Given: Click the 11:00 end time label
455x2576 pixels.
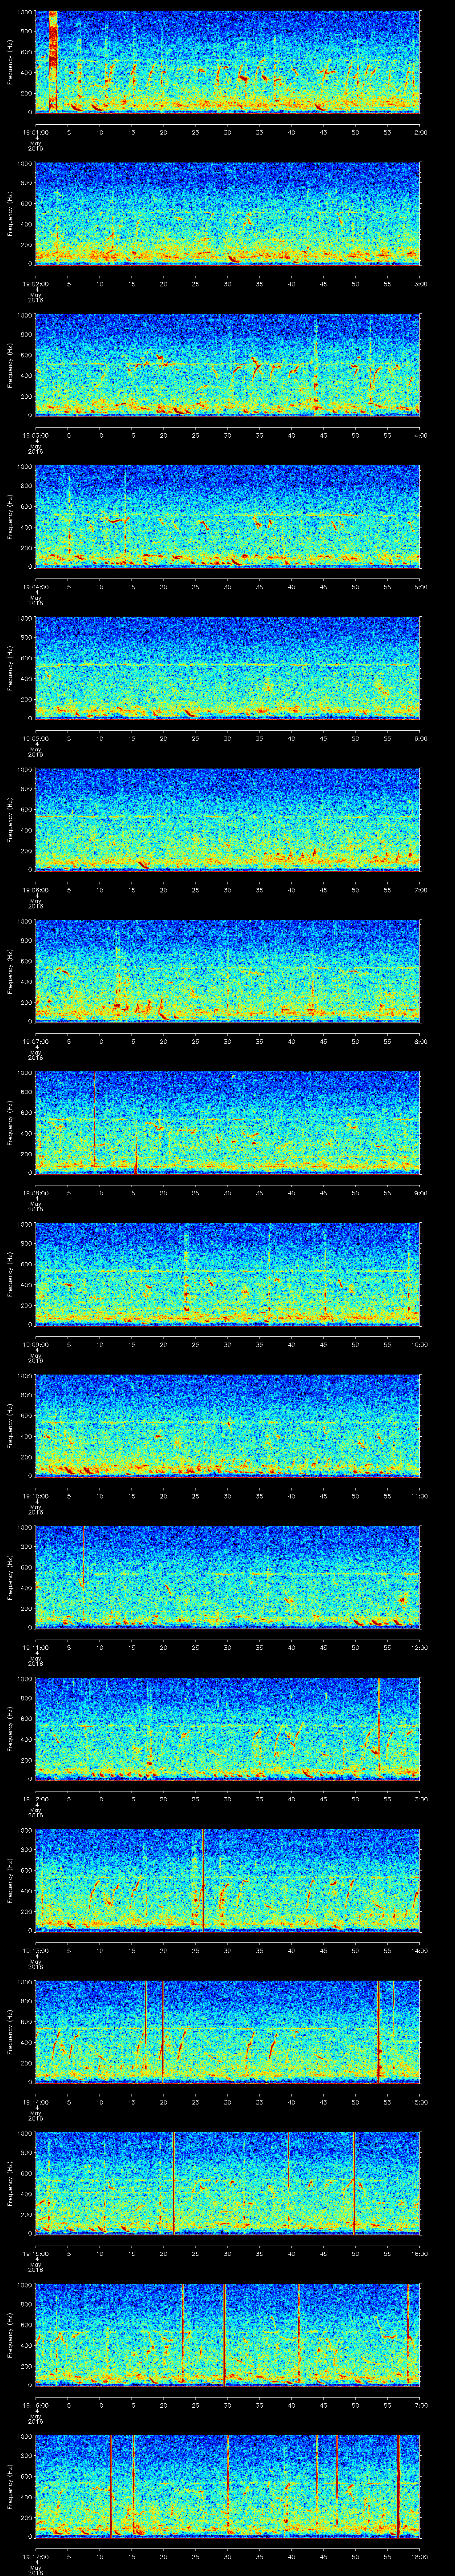Looking at the screenshot, I should [x=420, y=1495].
